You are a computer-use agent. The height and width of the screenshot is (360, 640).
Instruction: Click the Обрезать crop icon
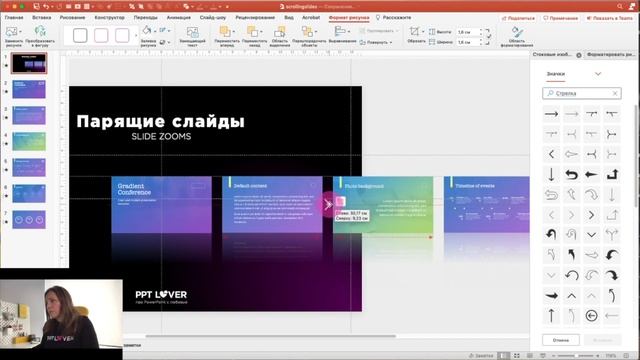[415, 32]
